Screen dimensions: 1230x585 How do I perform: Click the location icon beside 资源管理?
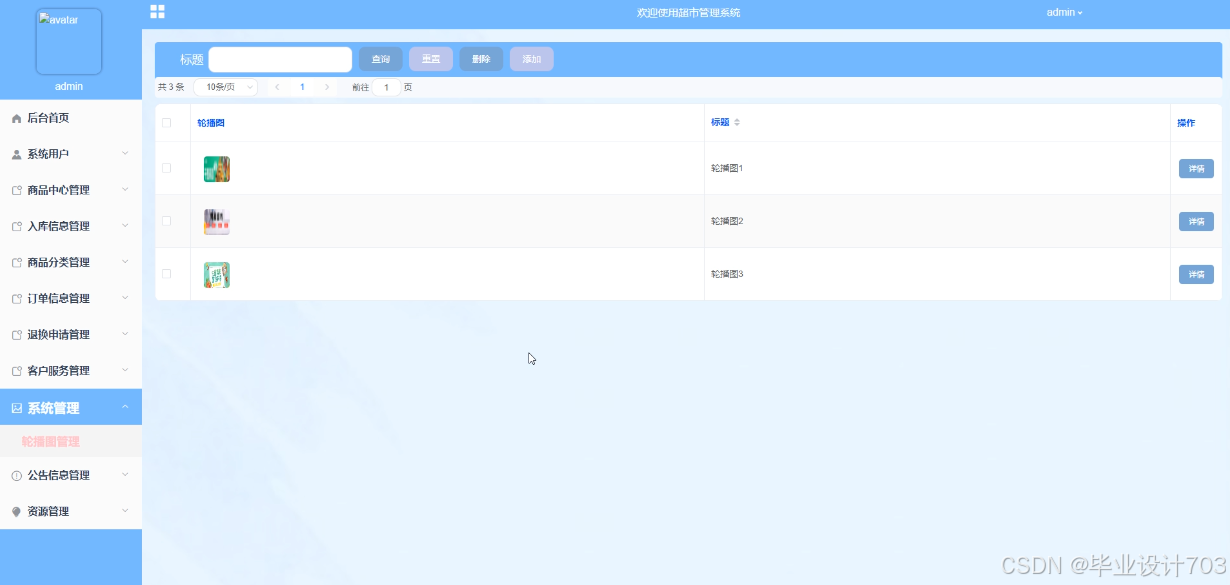16,511
